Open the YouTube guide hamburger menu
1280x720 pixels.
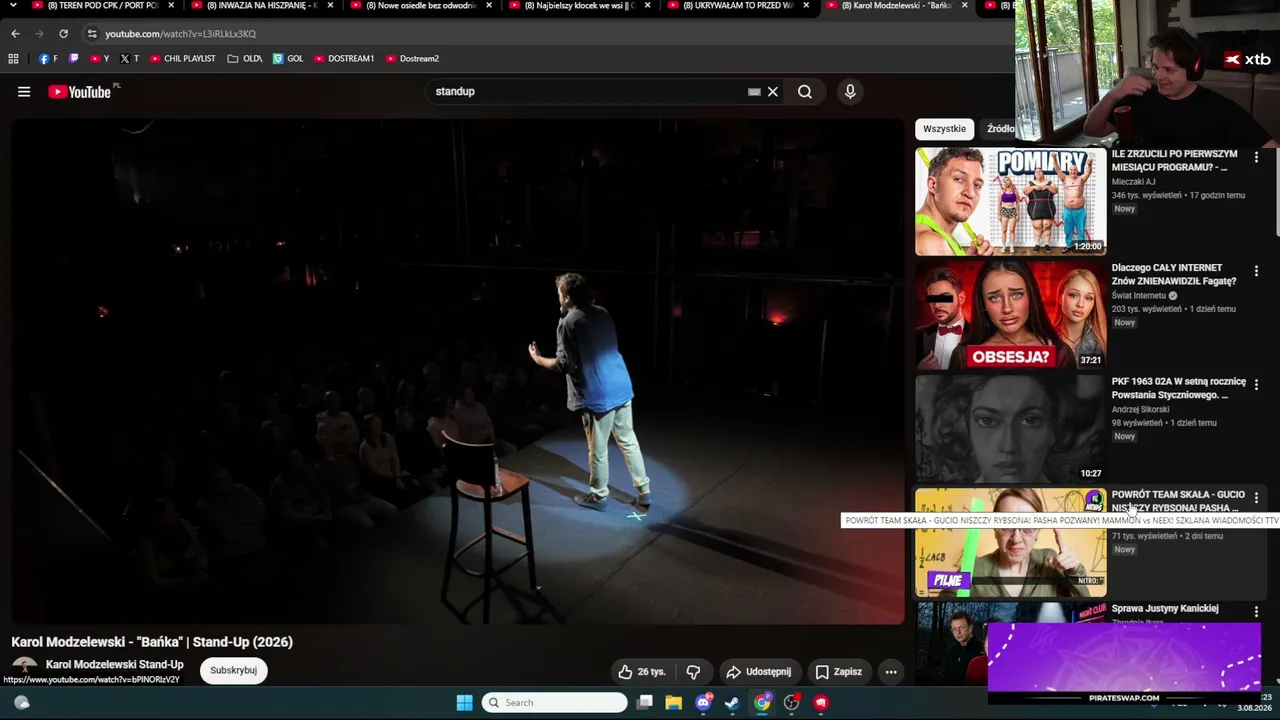point(24,92)
